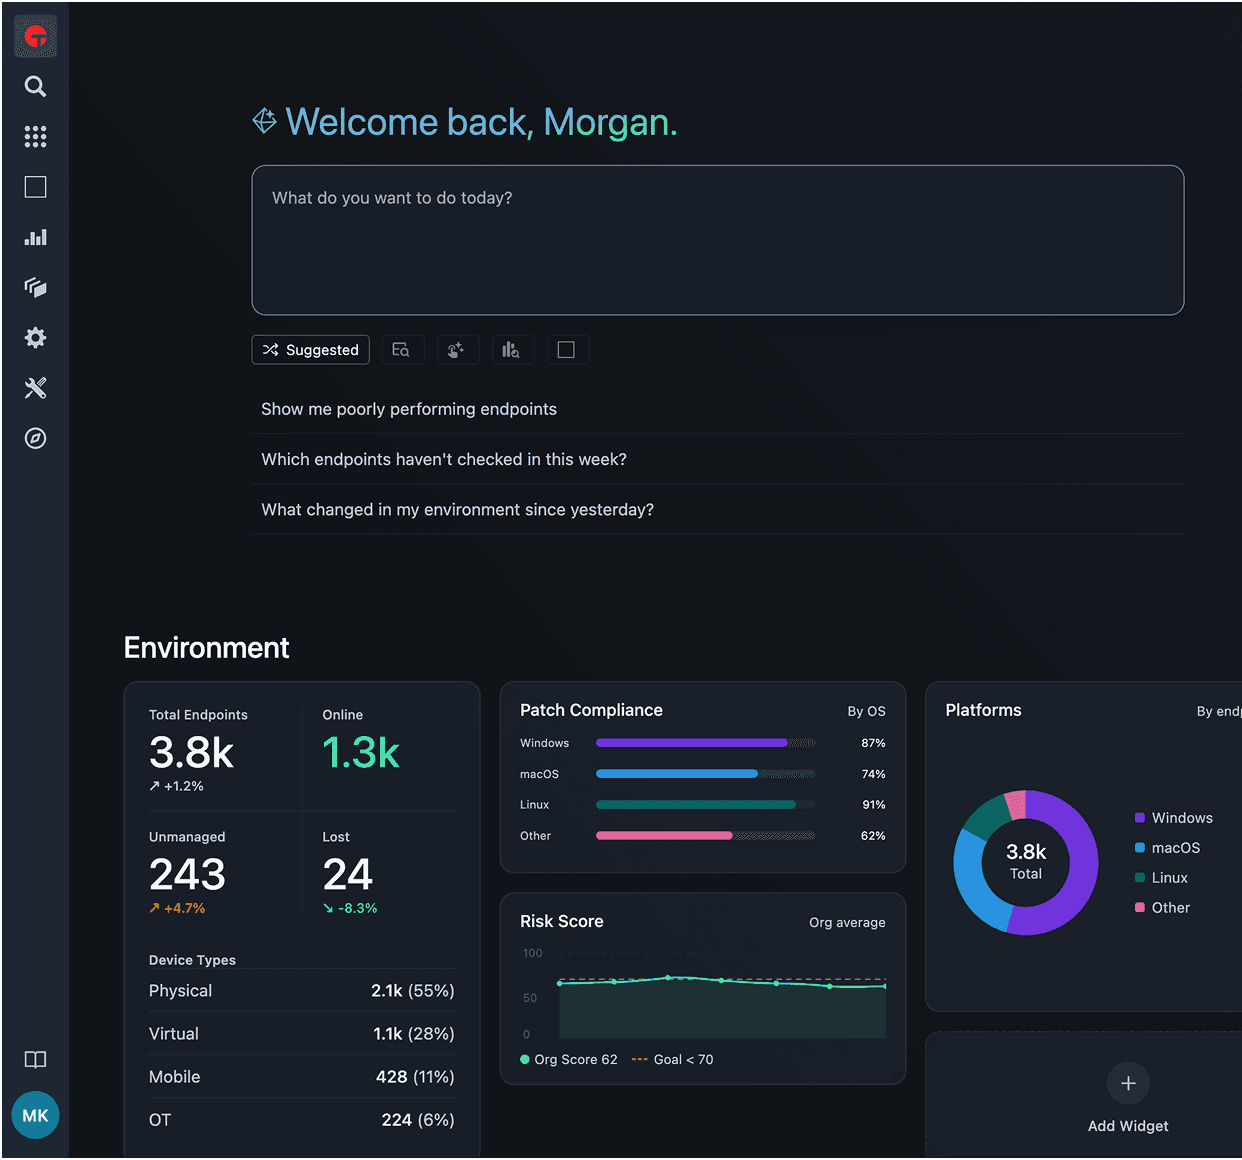
Task: Select the tools wrench icon in sidebar
Action: (x=35, y=388)
